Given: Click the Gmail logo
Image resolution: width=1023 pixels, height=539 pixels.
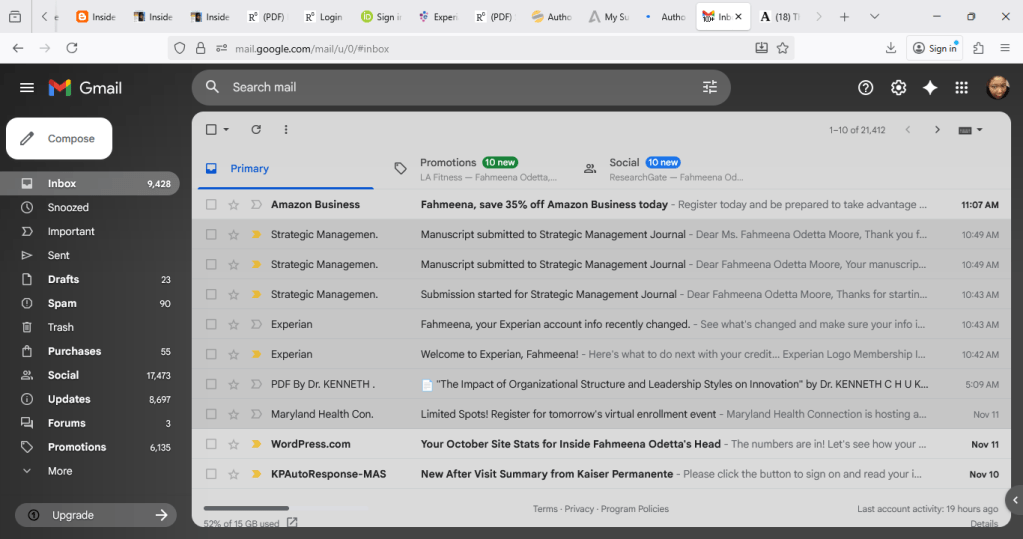Looking at the screenshot, I should point(85,87).
